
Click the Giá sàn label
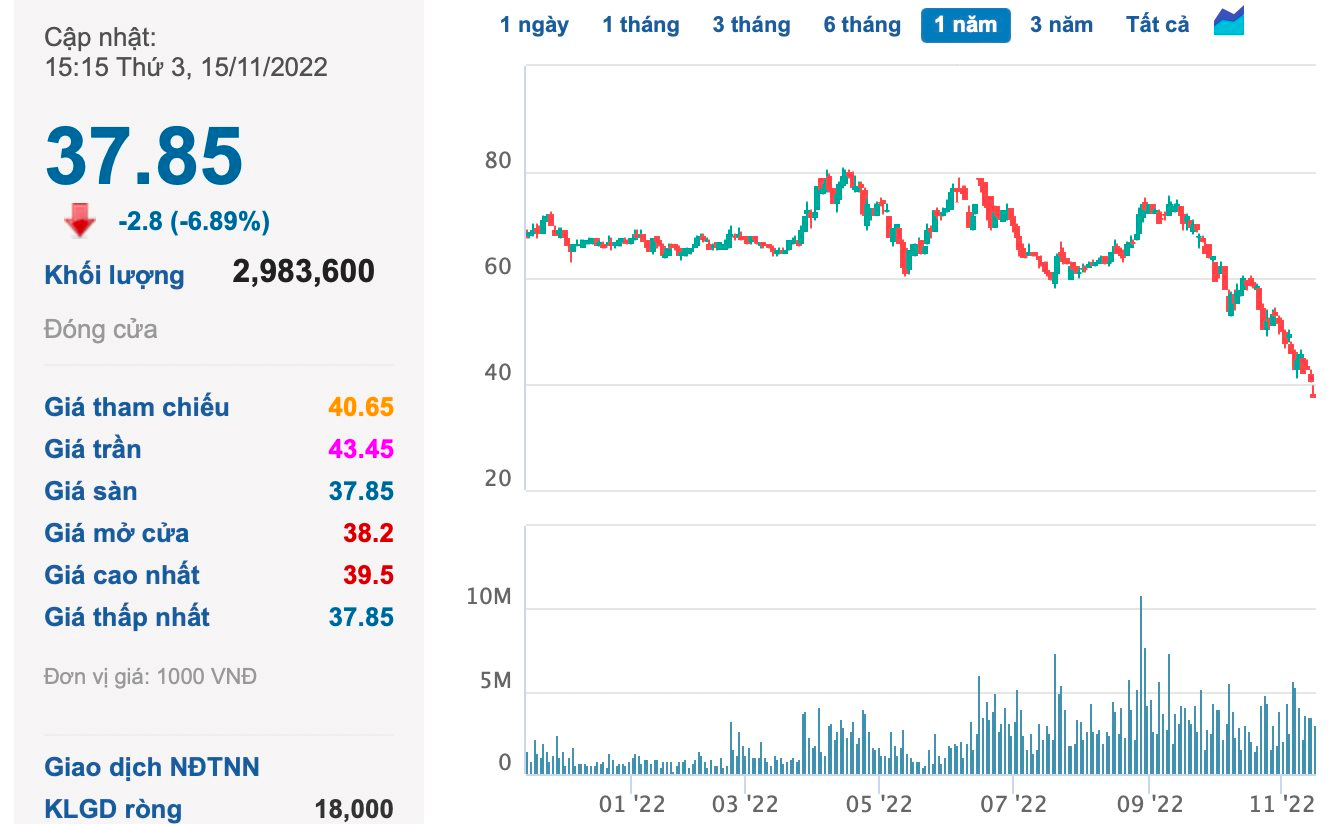coord(91,491)
